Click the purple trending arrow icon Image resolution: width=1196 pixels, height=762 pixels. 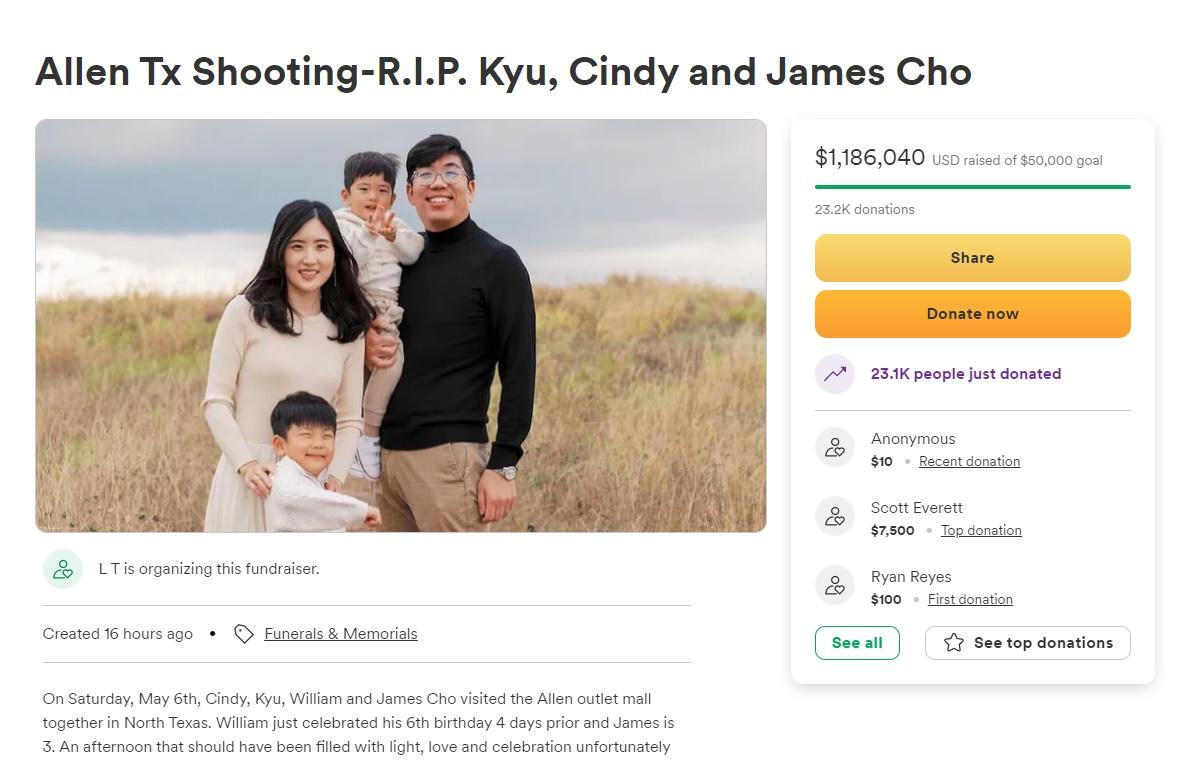click(835, 374)
